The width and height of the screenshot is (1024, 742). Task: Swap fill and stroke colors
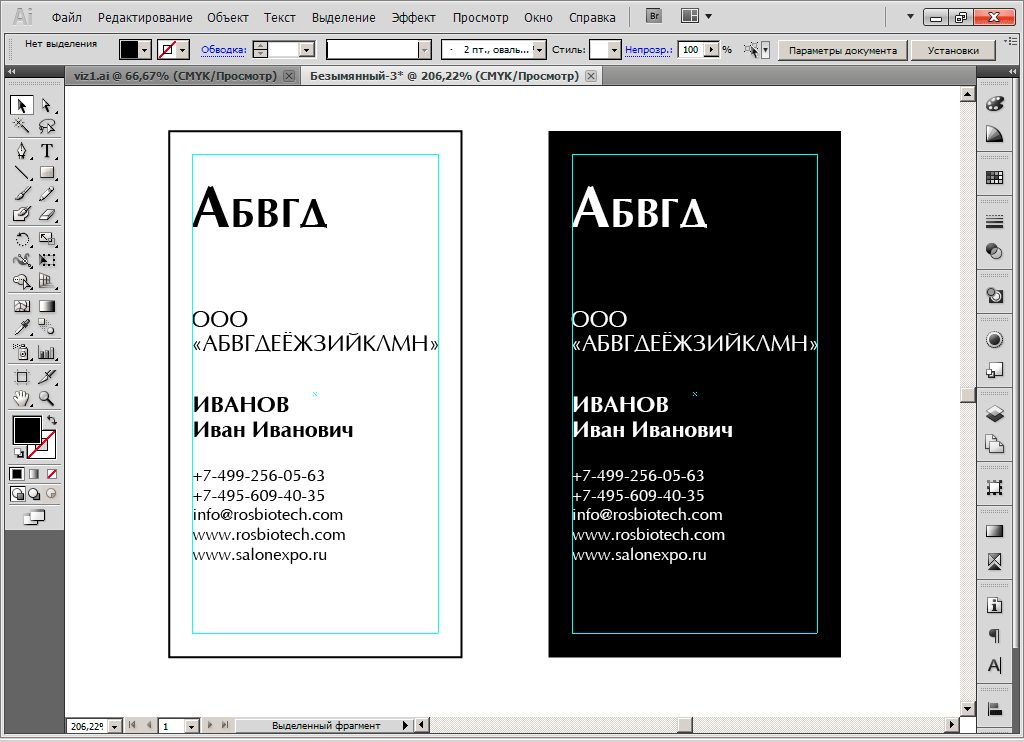click(x=52, y=420)
